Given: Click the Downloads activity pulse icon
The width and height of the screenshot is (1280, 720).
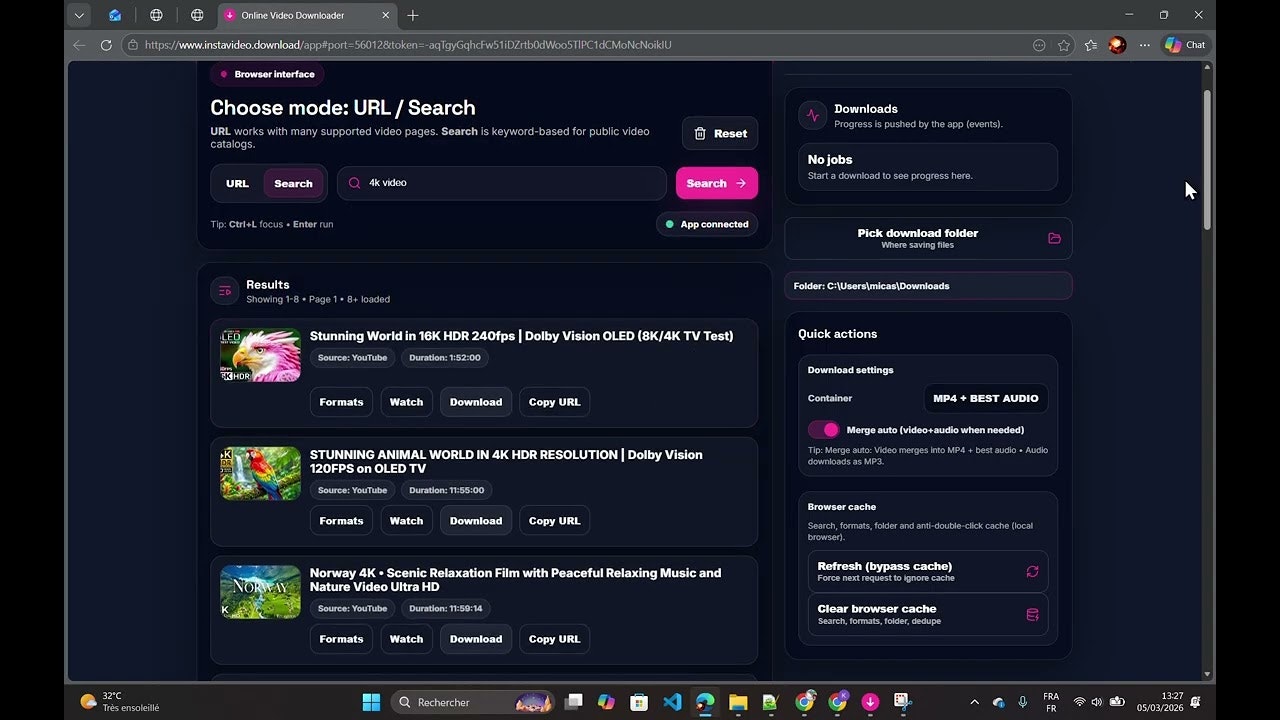Looking at the screenshot, I should (x=812, y=115).
